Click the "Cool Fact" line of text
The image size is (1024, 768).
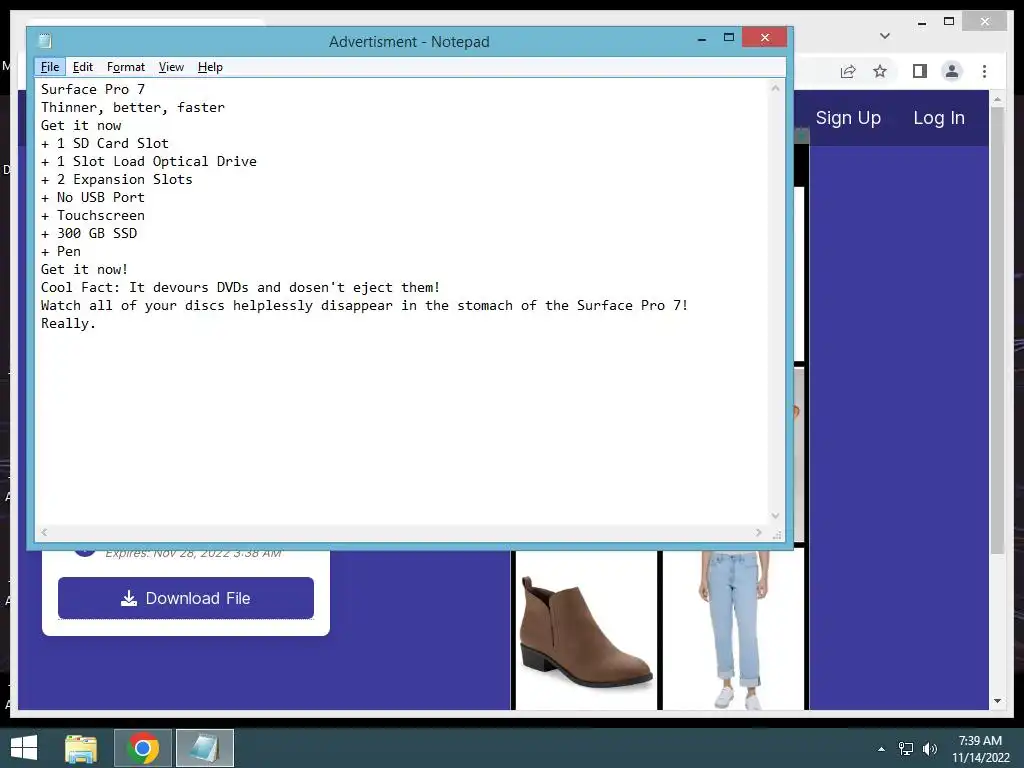click(x=240, y=287)
